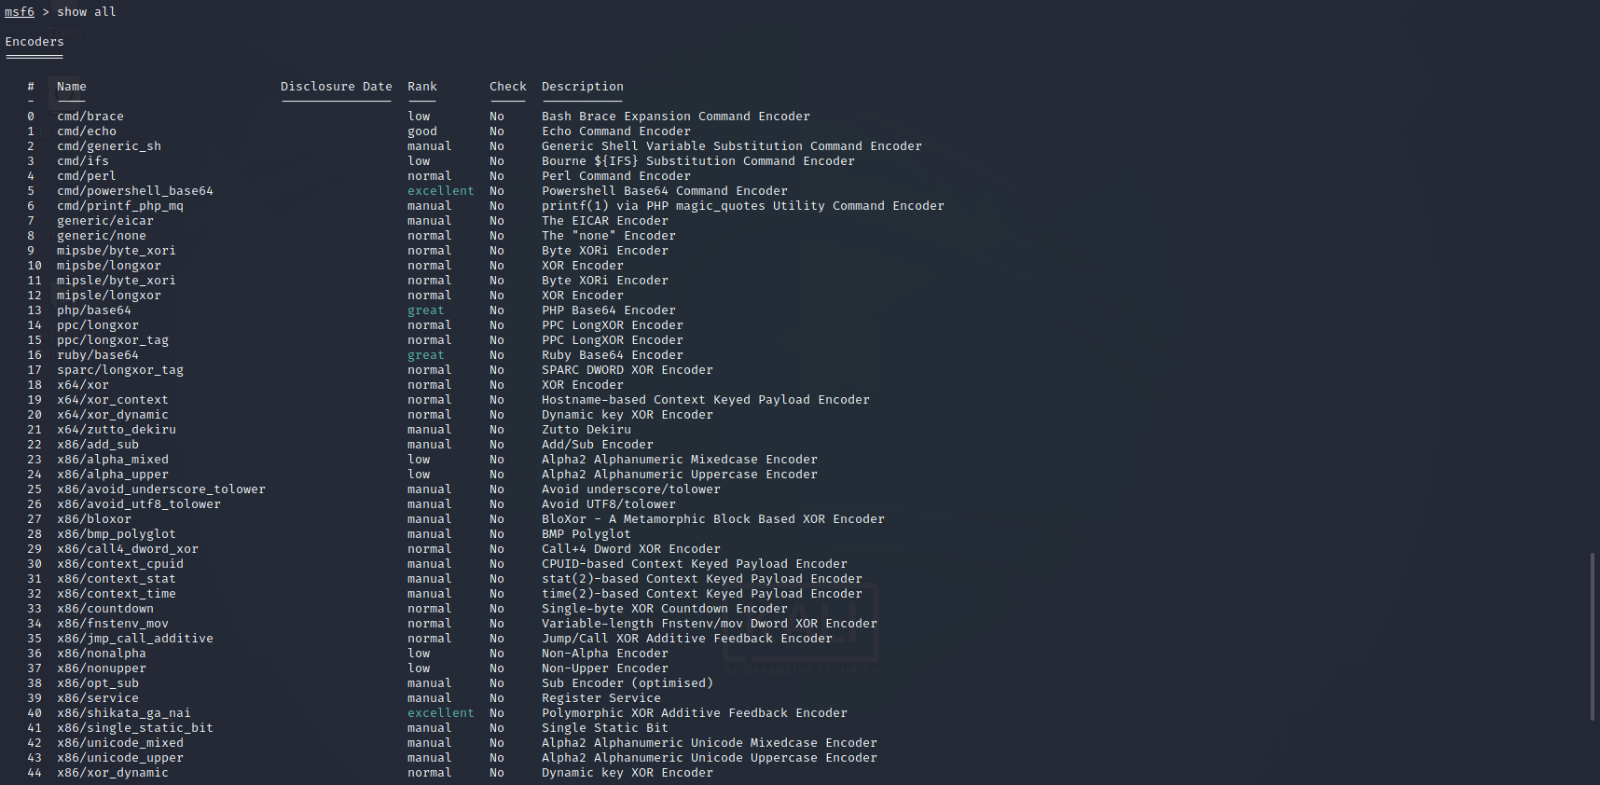Click 'great' rank of ruby/base64
This screenshot has width=1600, height=785.
click(x=426, y=355)
